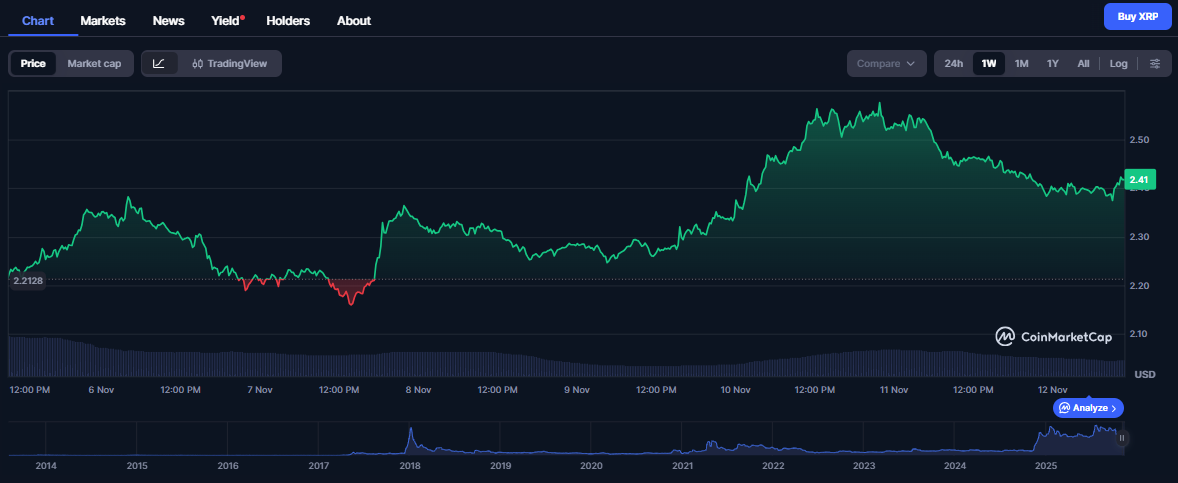Open the Yield tab
This screenshot has height=483, width=1178.
coord(226,20)
